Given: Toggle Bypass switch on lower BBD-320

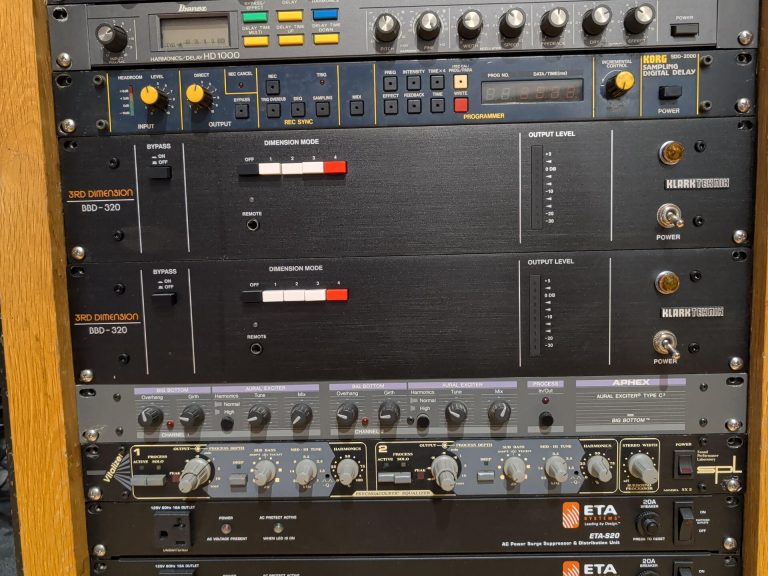Looking at the screenshot, I should (x=164, y=298).
